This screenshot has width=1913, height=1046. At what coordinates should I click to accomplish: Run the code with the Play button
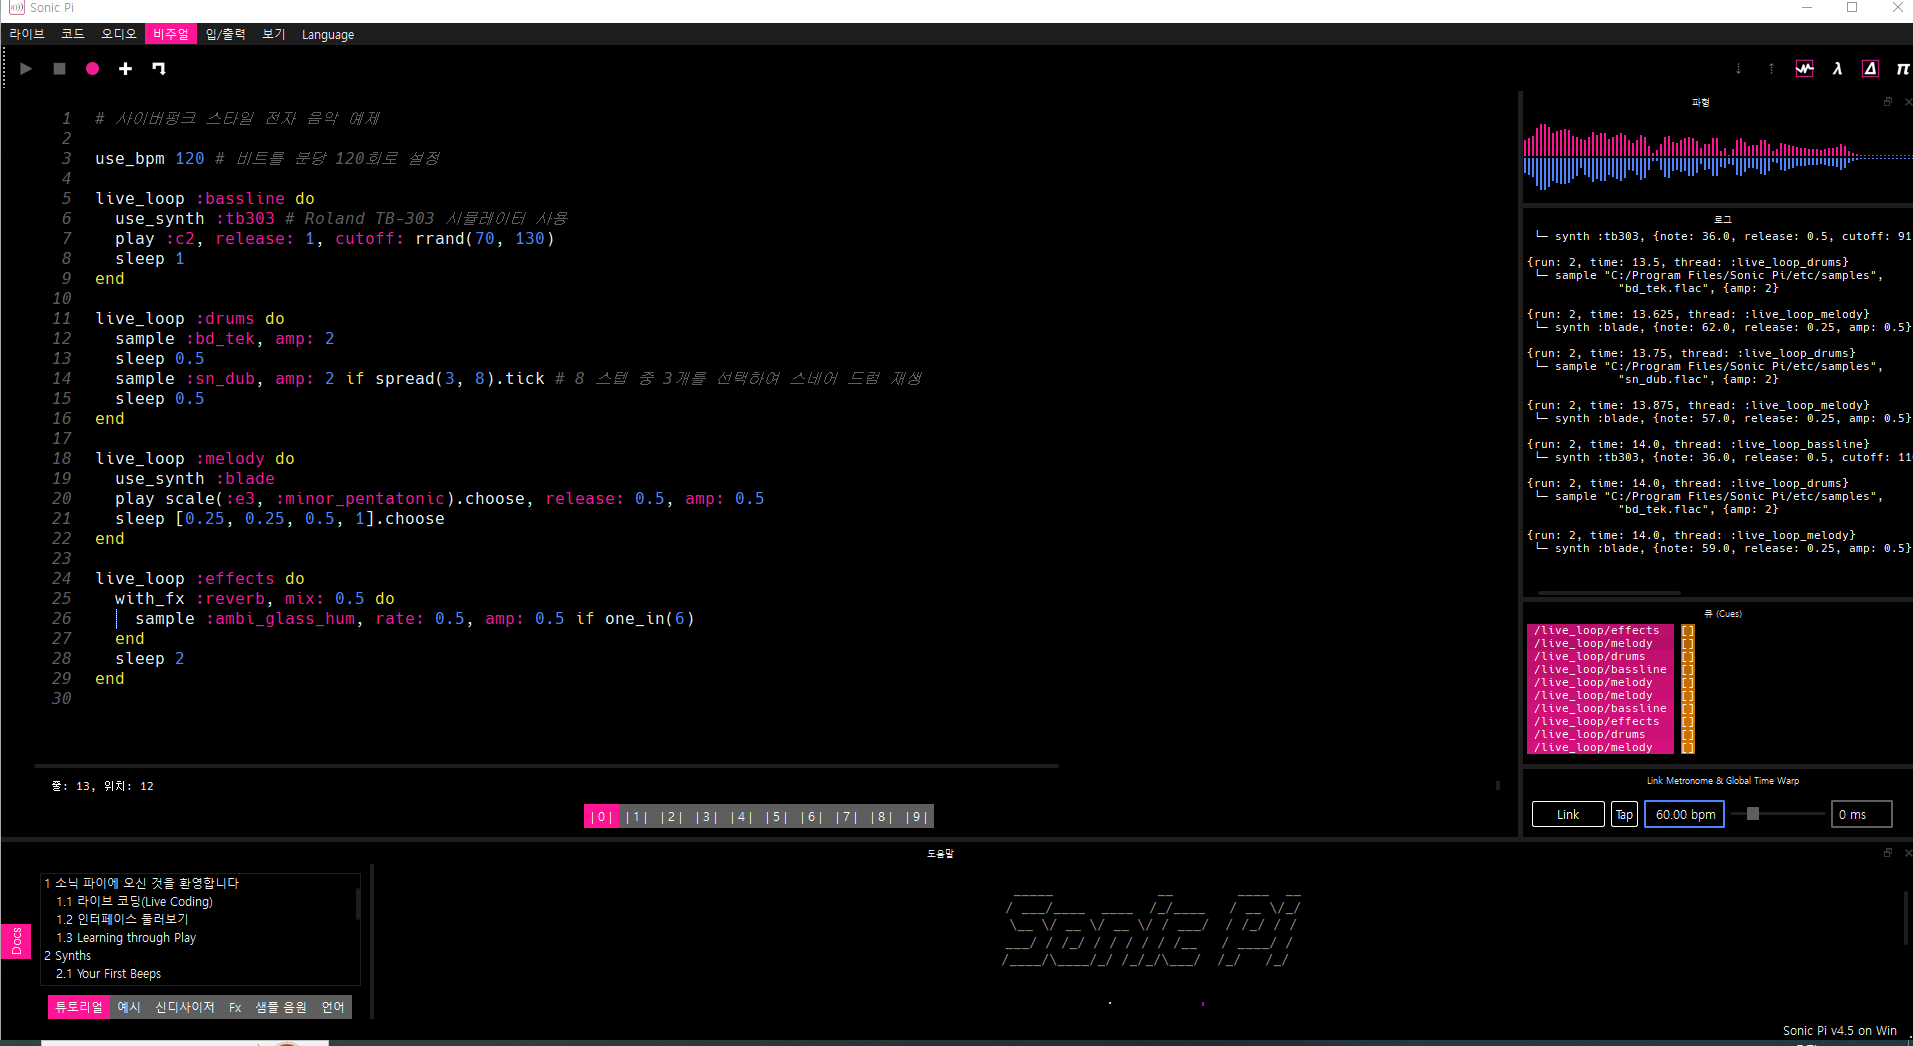click(26, 69)
